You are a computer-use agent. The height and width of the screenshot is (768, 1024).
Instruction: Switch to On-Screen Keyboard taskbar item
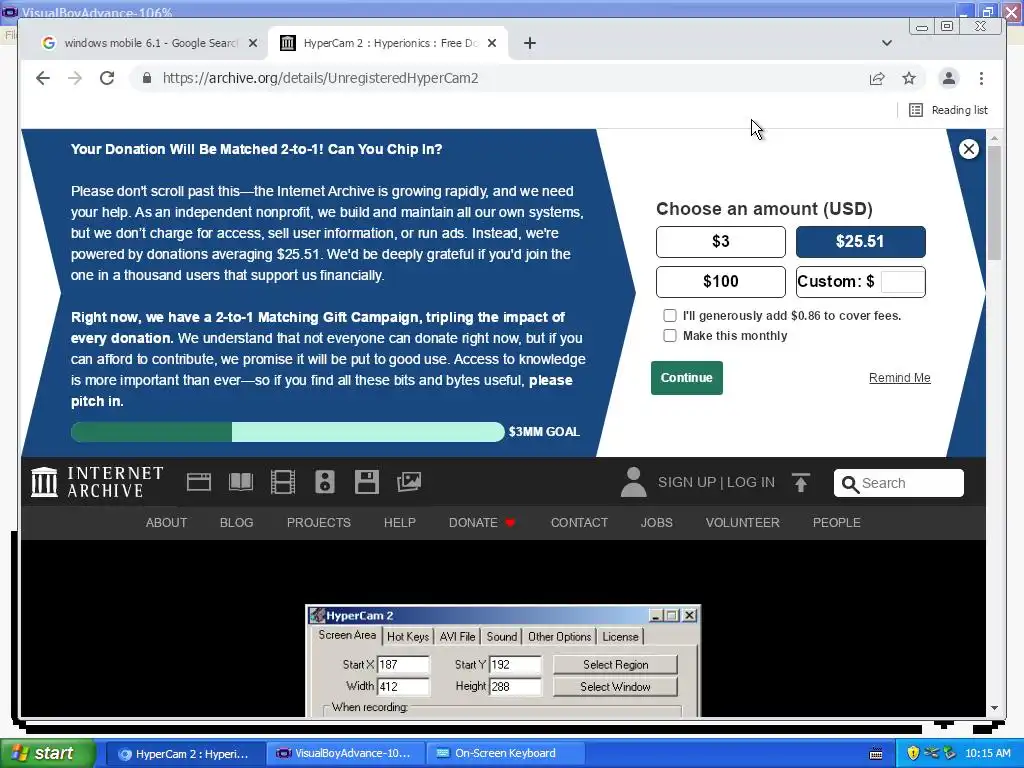(504, 754)
